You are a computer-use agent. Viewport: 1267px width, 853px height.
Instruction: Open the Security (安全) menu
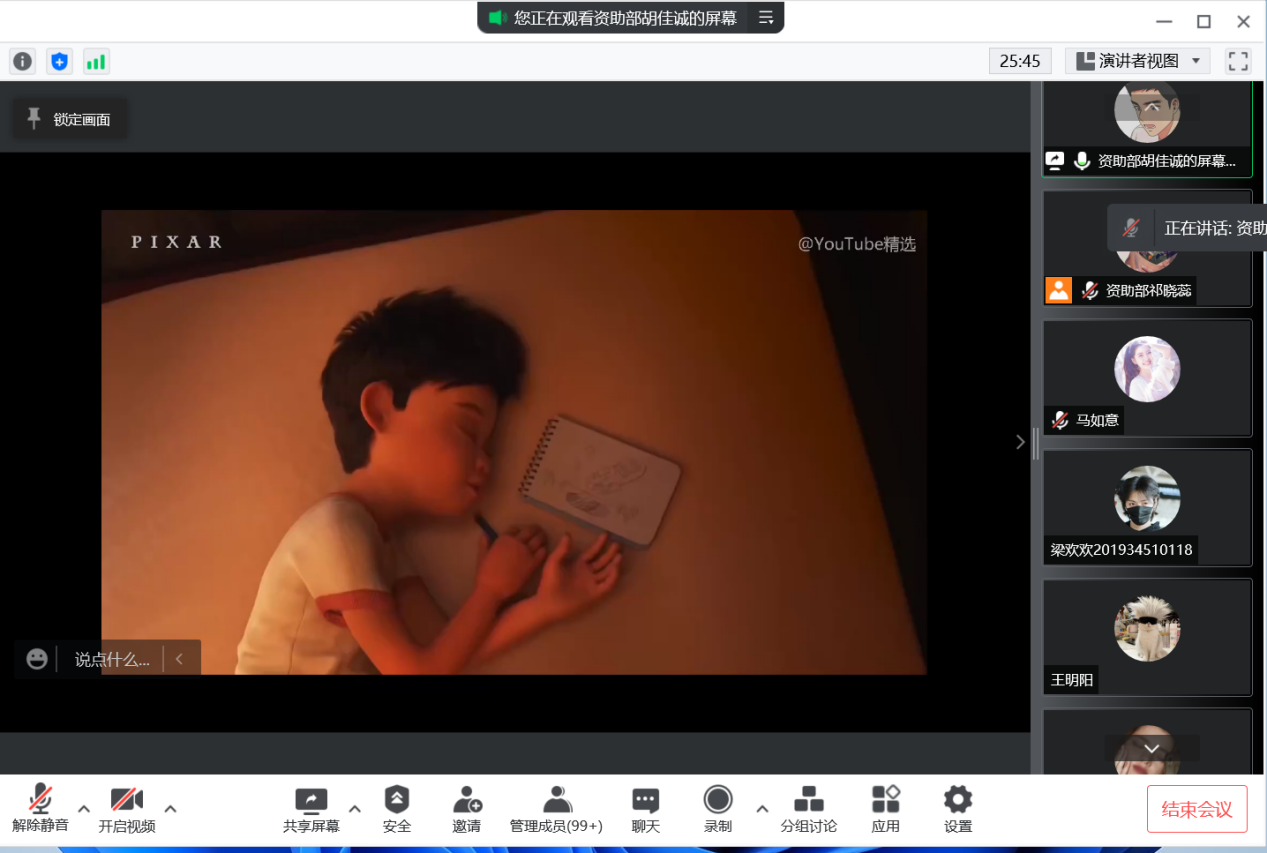click(x=397, y=809)
